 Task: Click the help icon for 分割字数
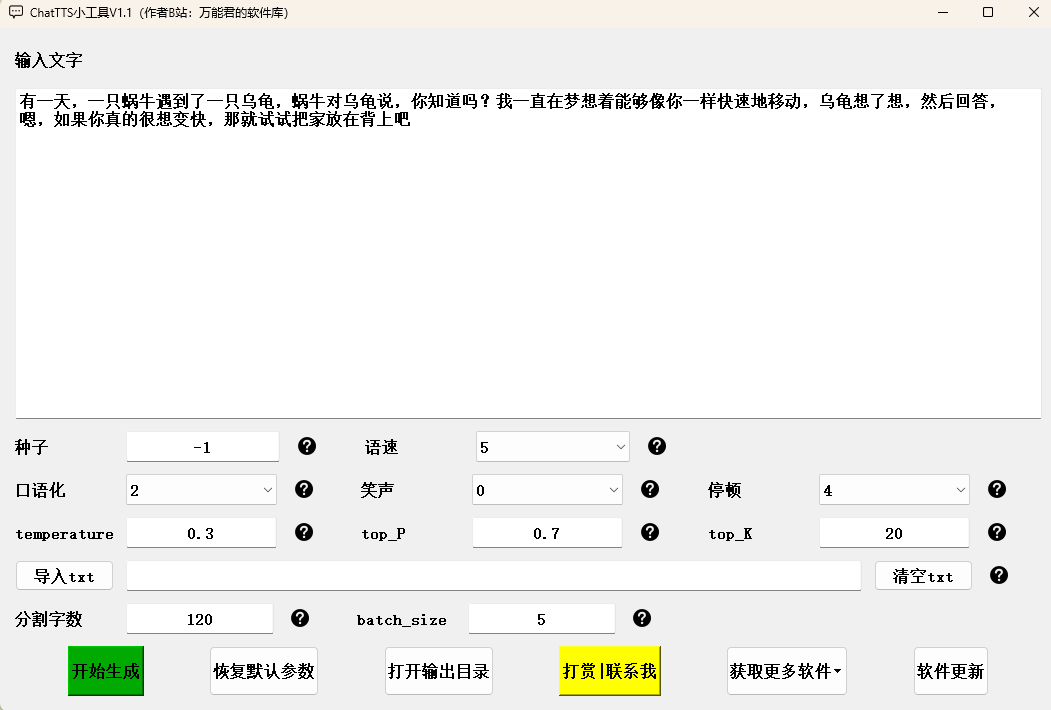(x=300, y=618)
